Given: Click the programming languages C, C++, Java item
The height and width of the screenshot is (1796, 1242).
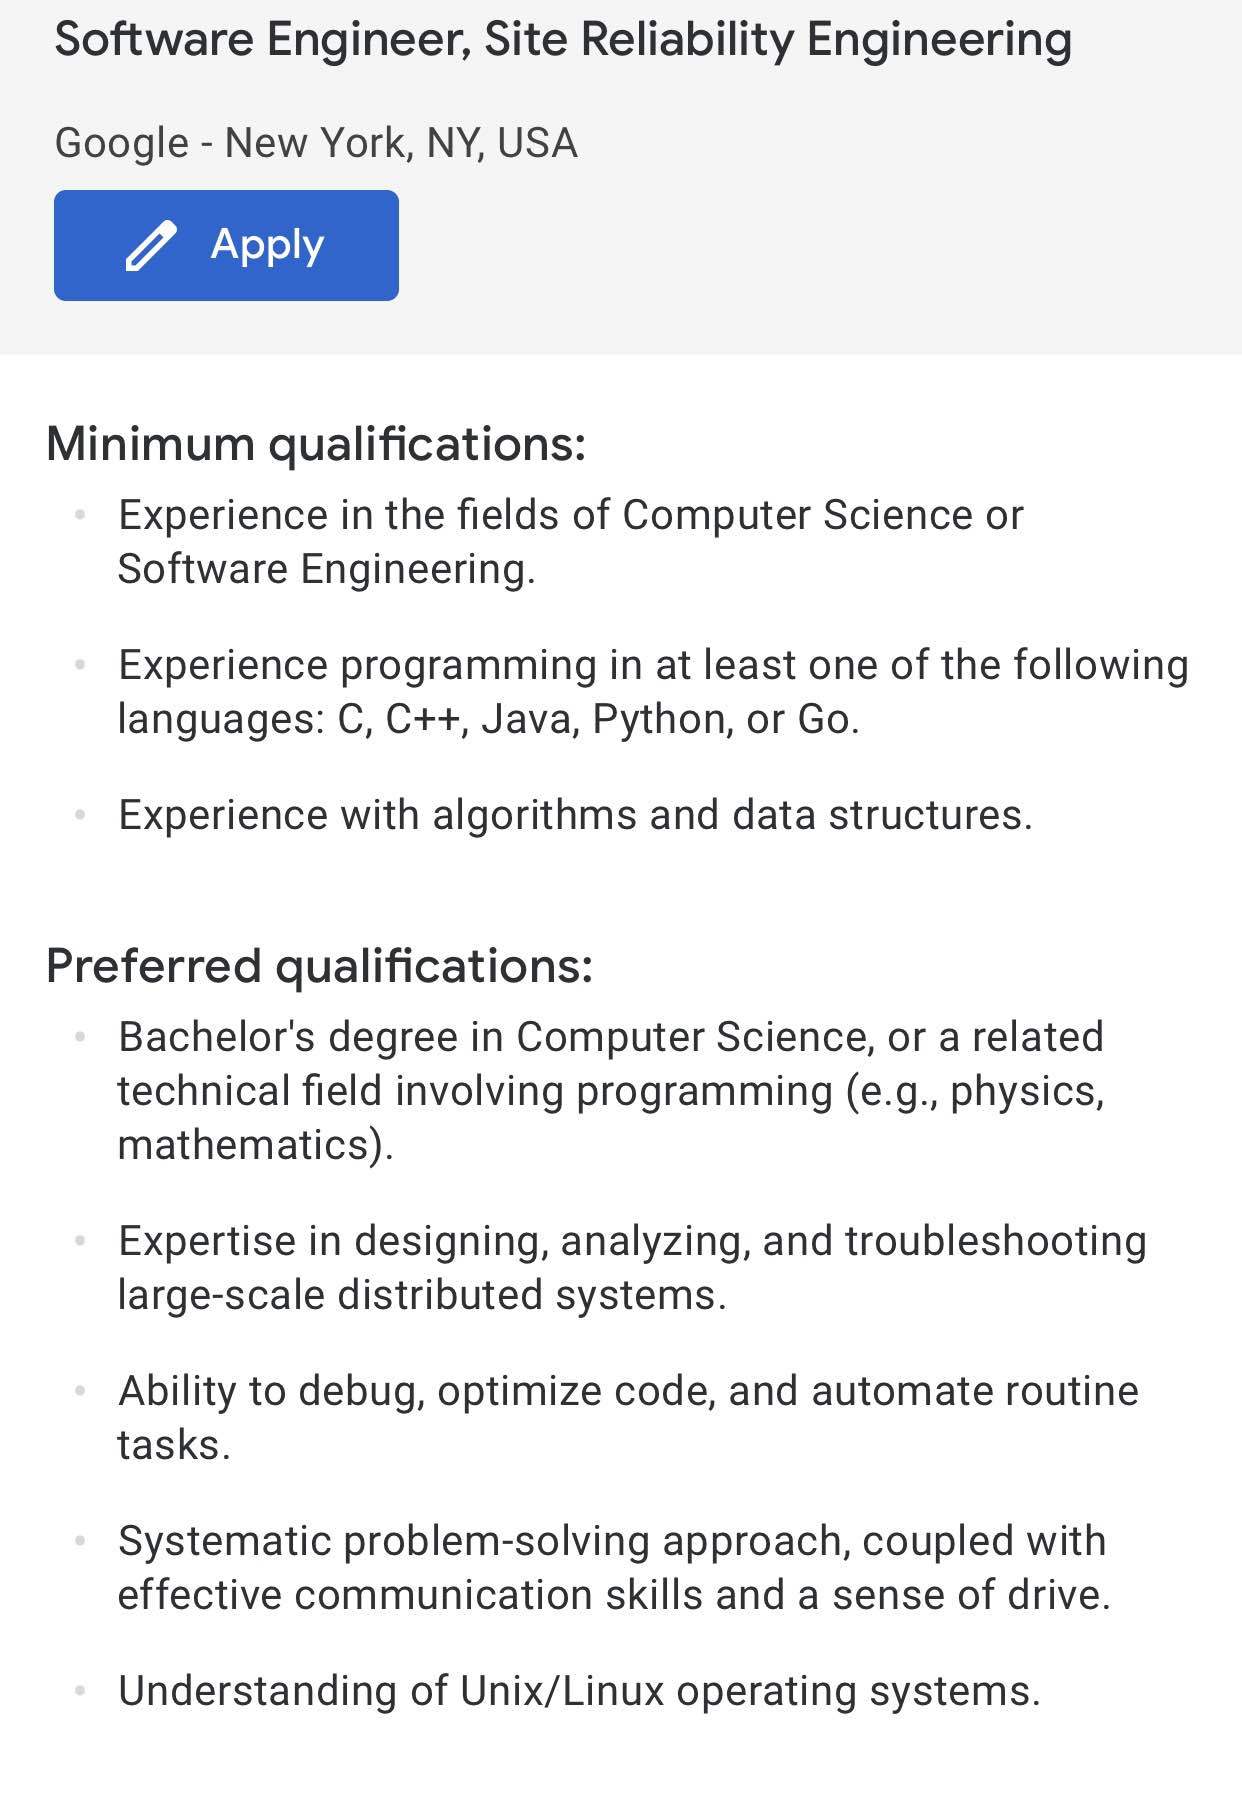Looking at the screenshot, I should pyautogui.click(x=652, y=692).
